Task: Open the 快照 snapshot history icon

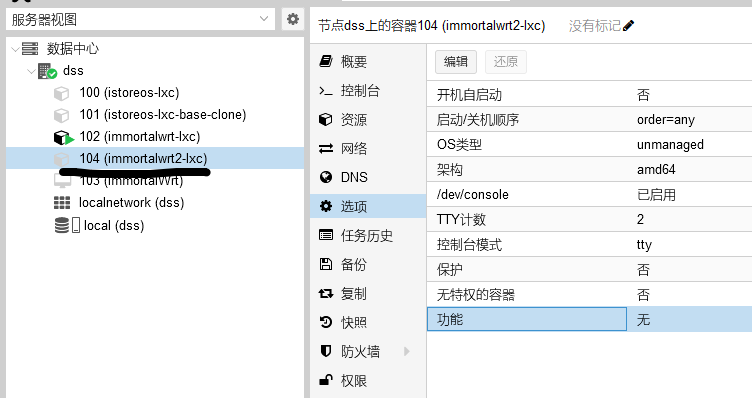Action: [326, 322]
